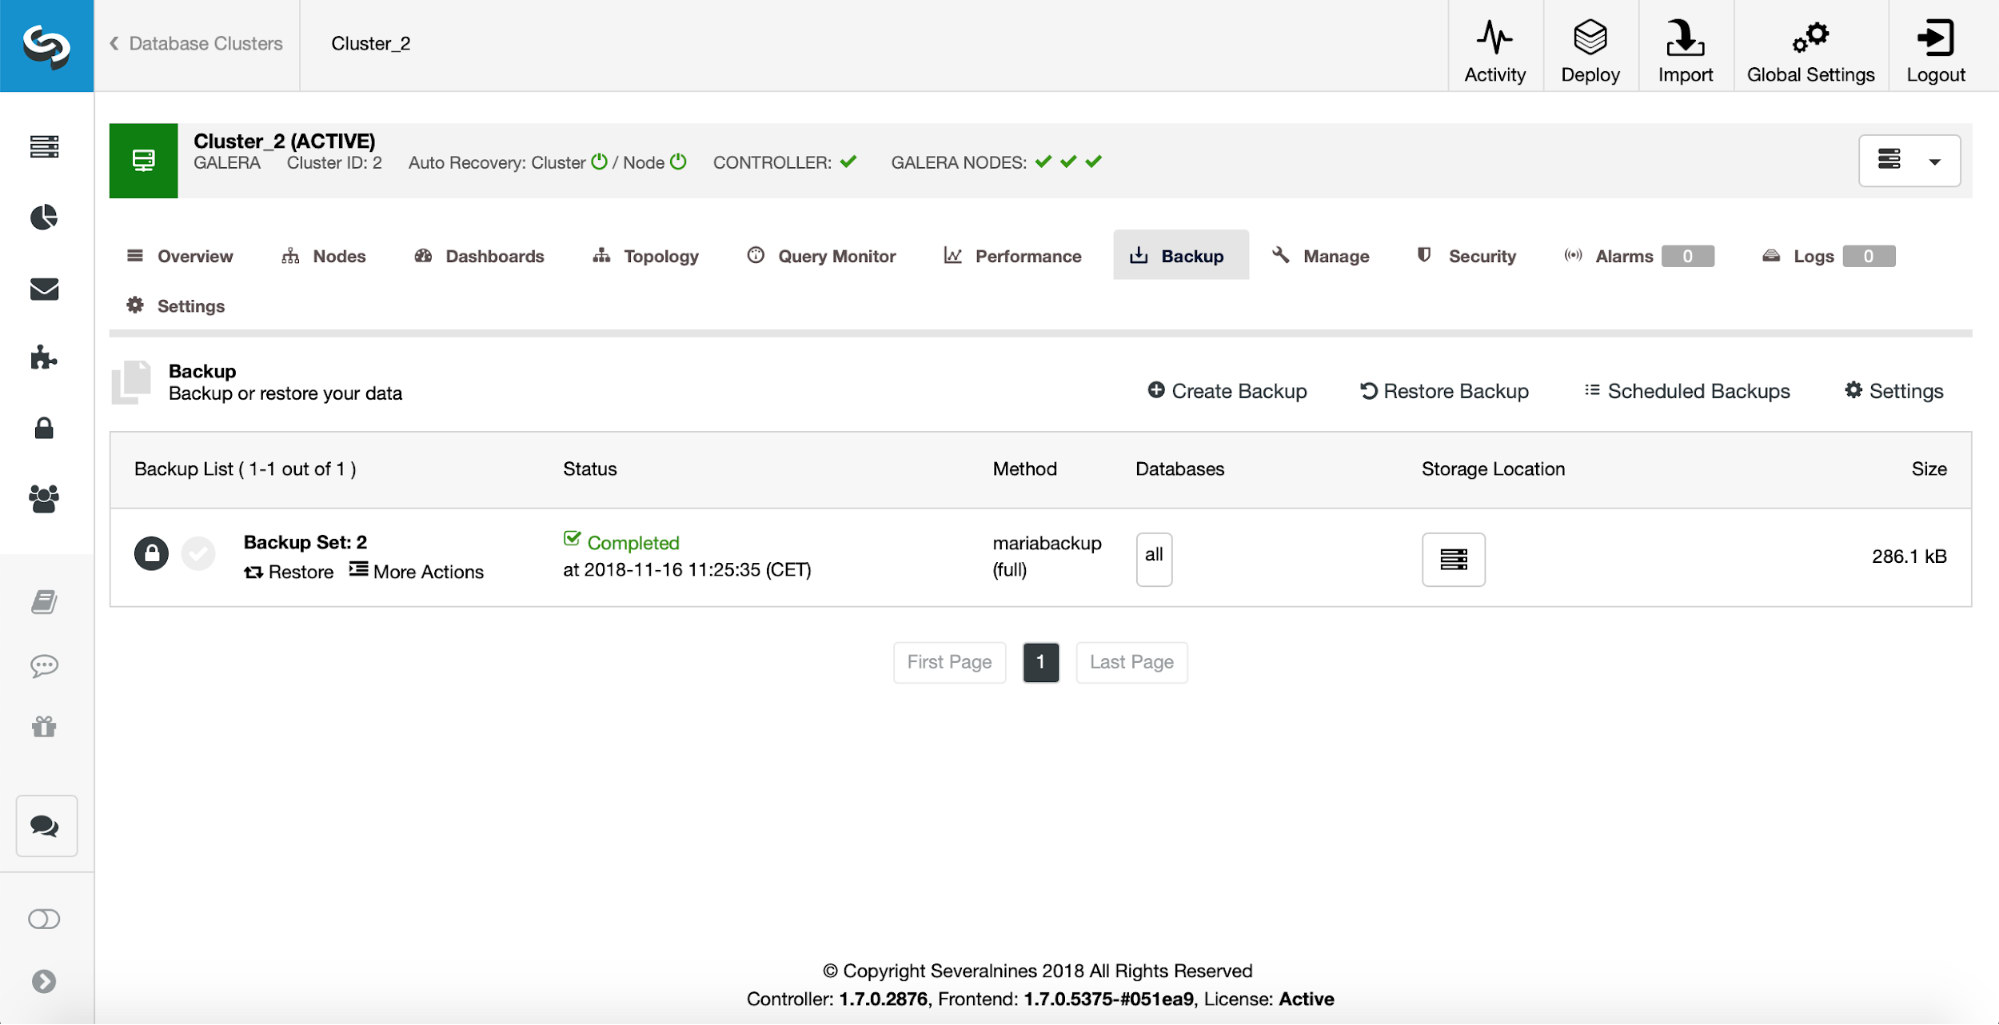The width and height of the screenshot is (1999, 1025).
Task: Open the puzzle piece integrations sidebar icon
Action: click(44, 357)
